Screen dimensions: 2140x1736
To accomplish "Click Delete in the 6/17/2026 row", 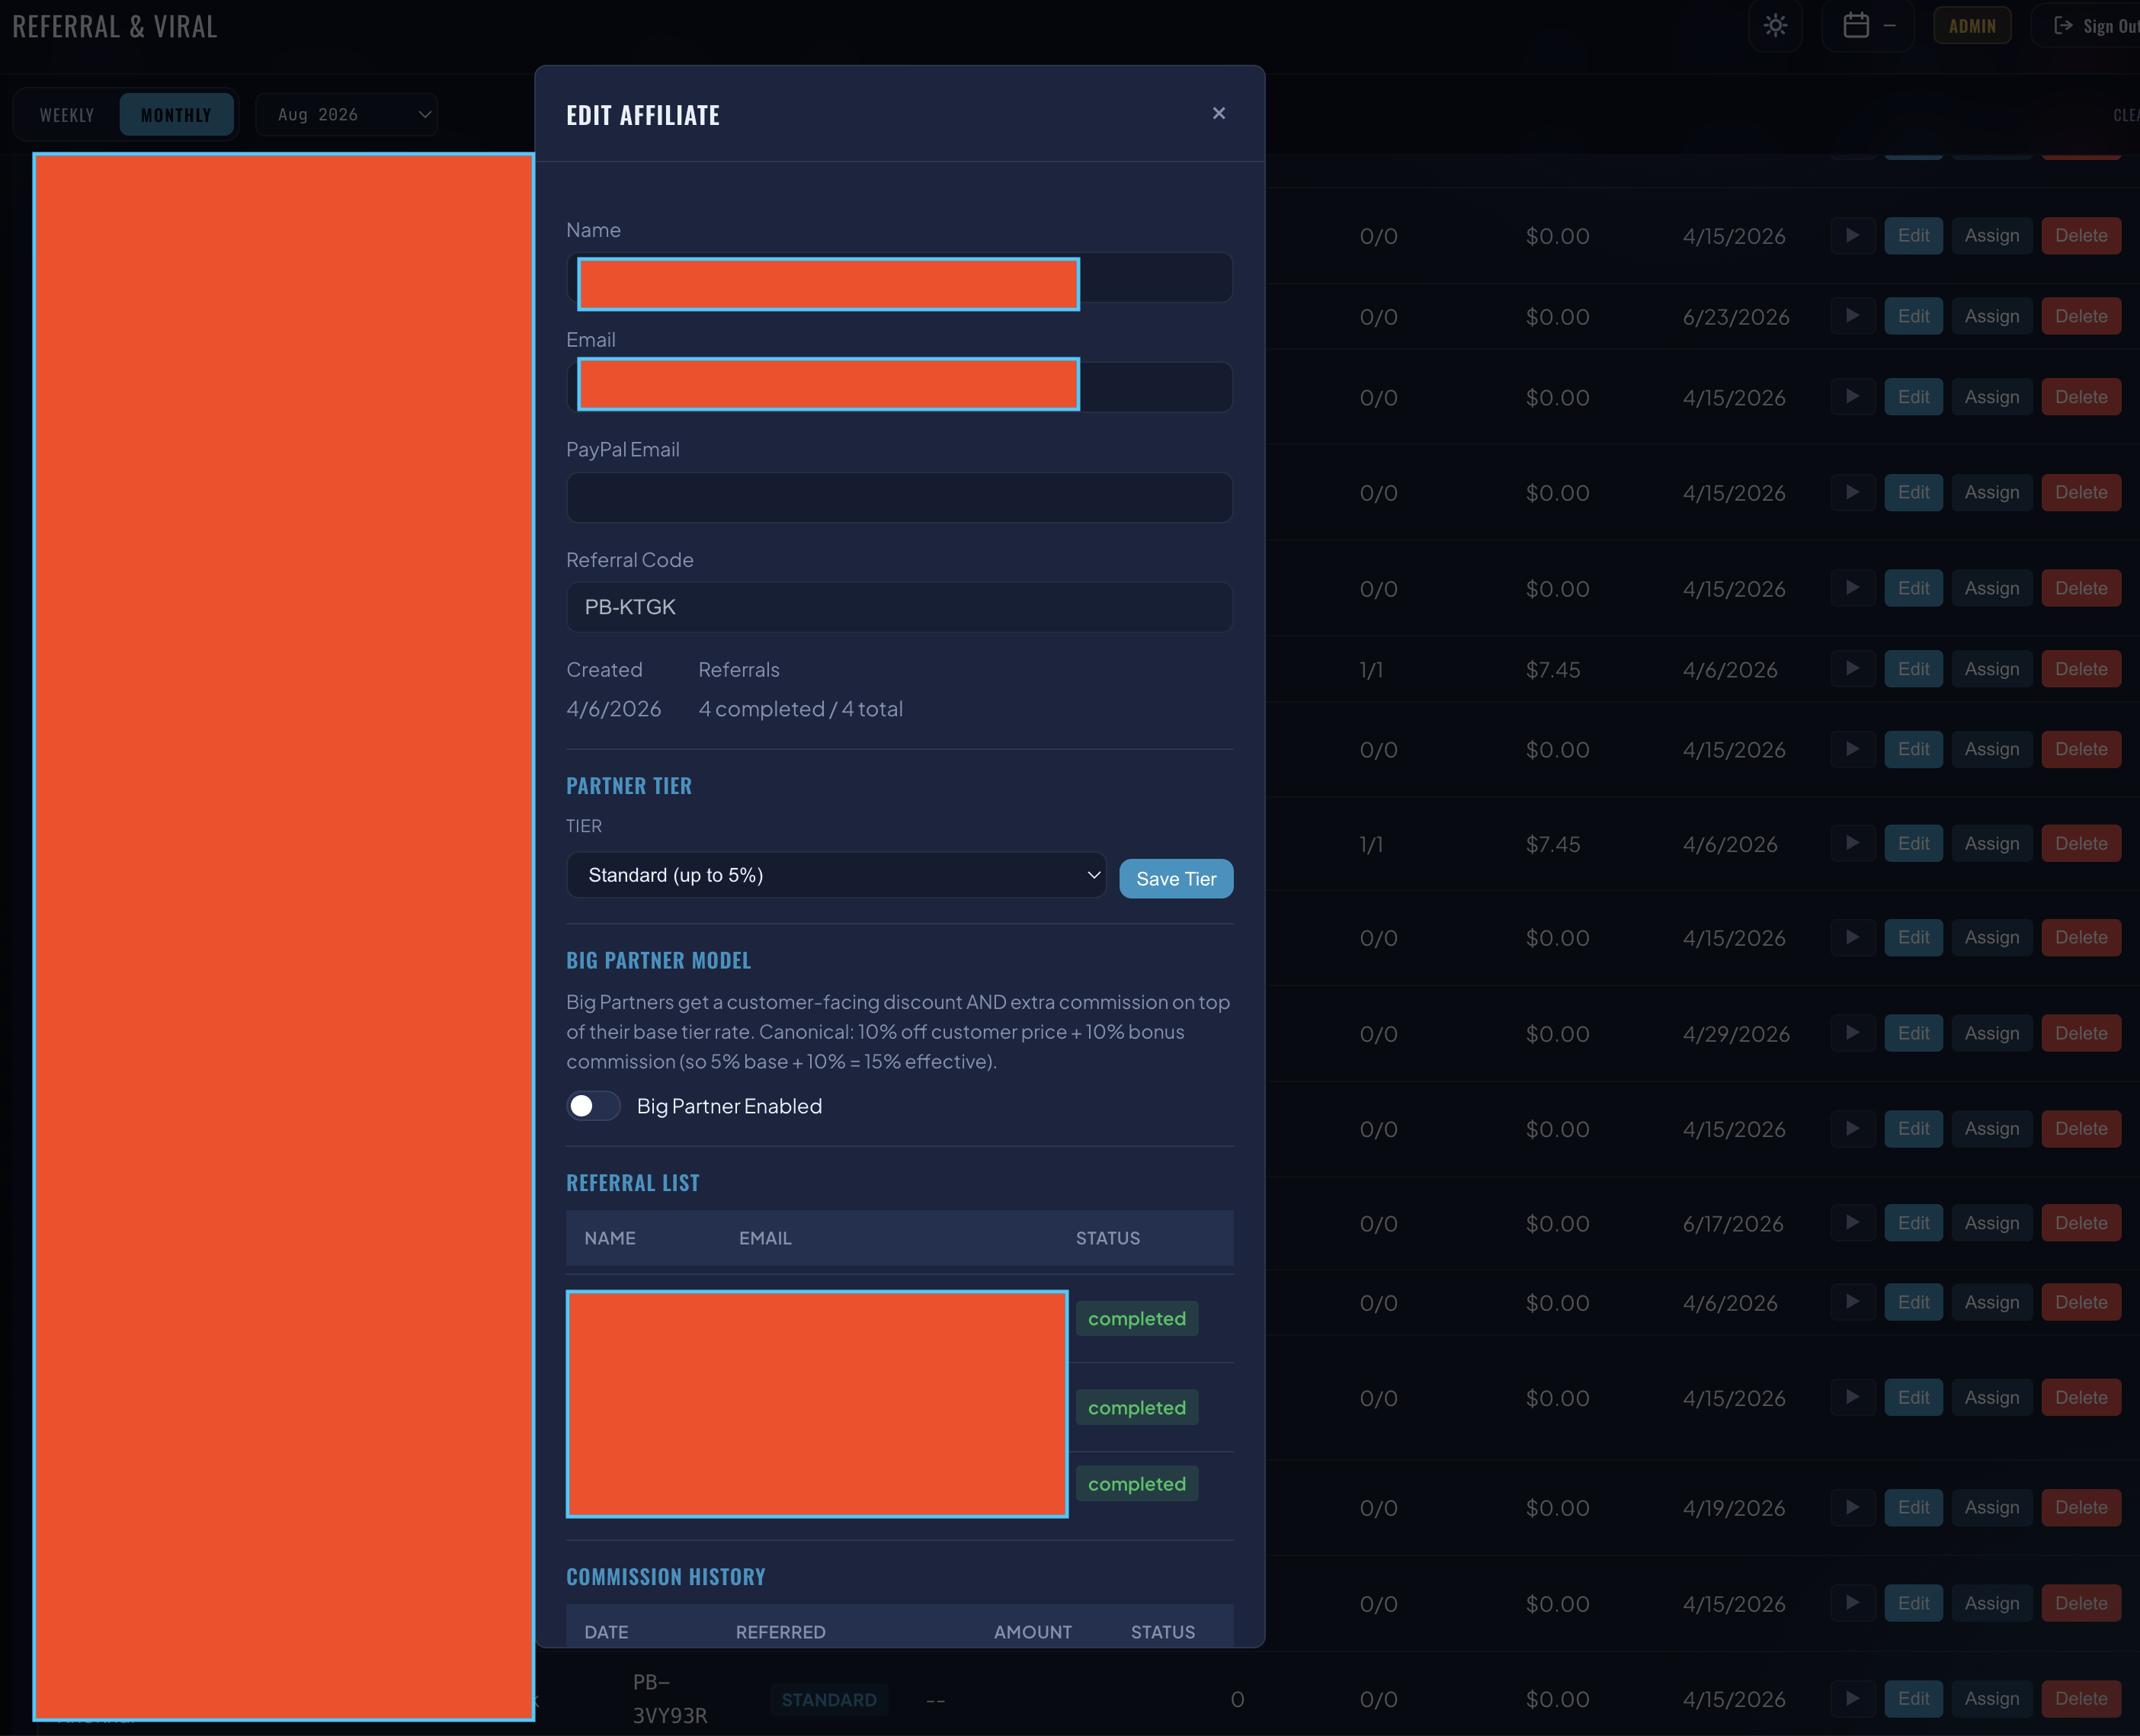I will pyautogui.click(x=2081, y=1223).
